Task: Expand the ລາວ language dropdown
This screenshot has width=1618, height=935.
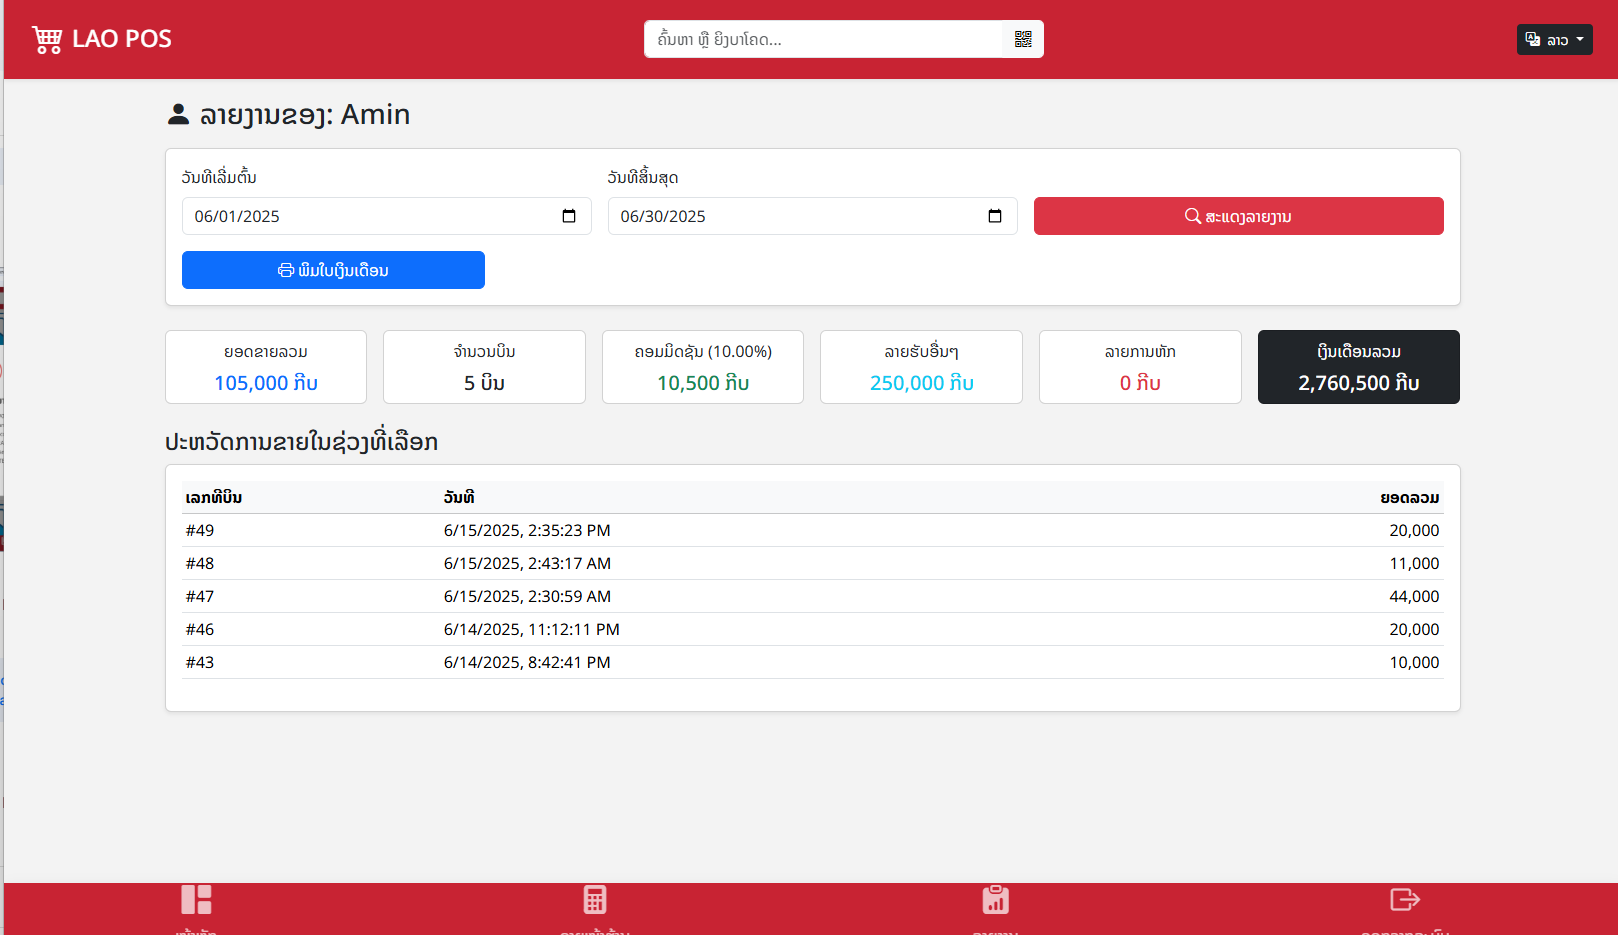Action: [1554, 40]
